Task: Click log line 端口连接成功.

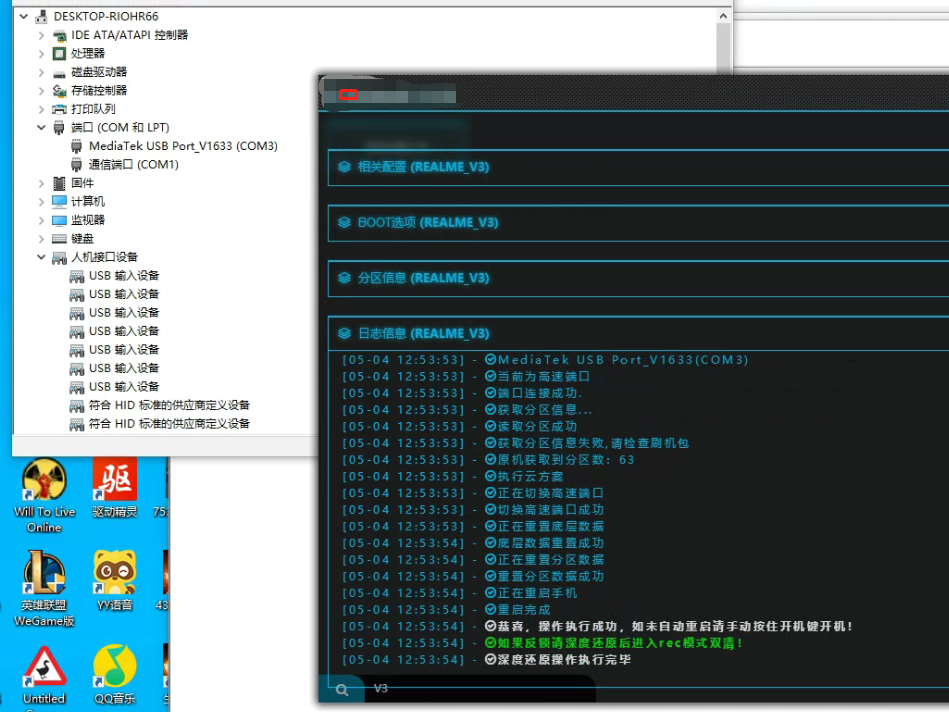Action: click(462, 393)
